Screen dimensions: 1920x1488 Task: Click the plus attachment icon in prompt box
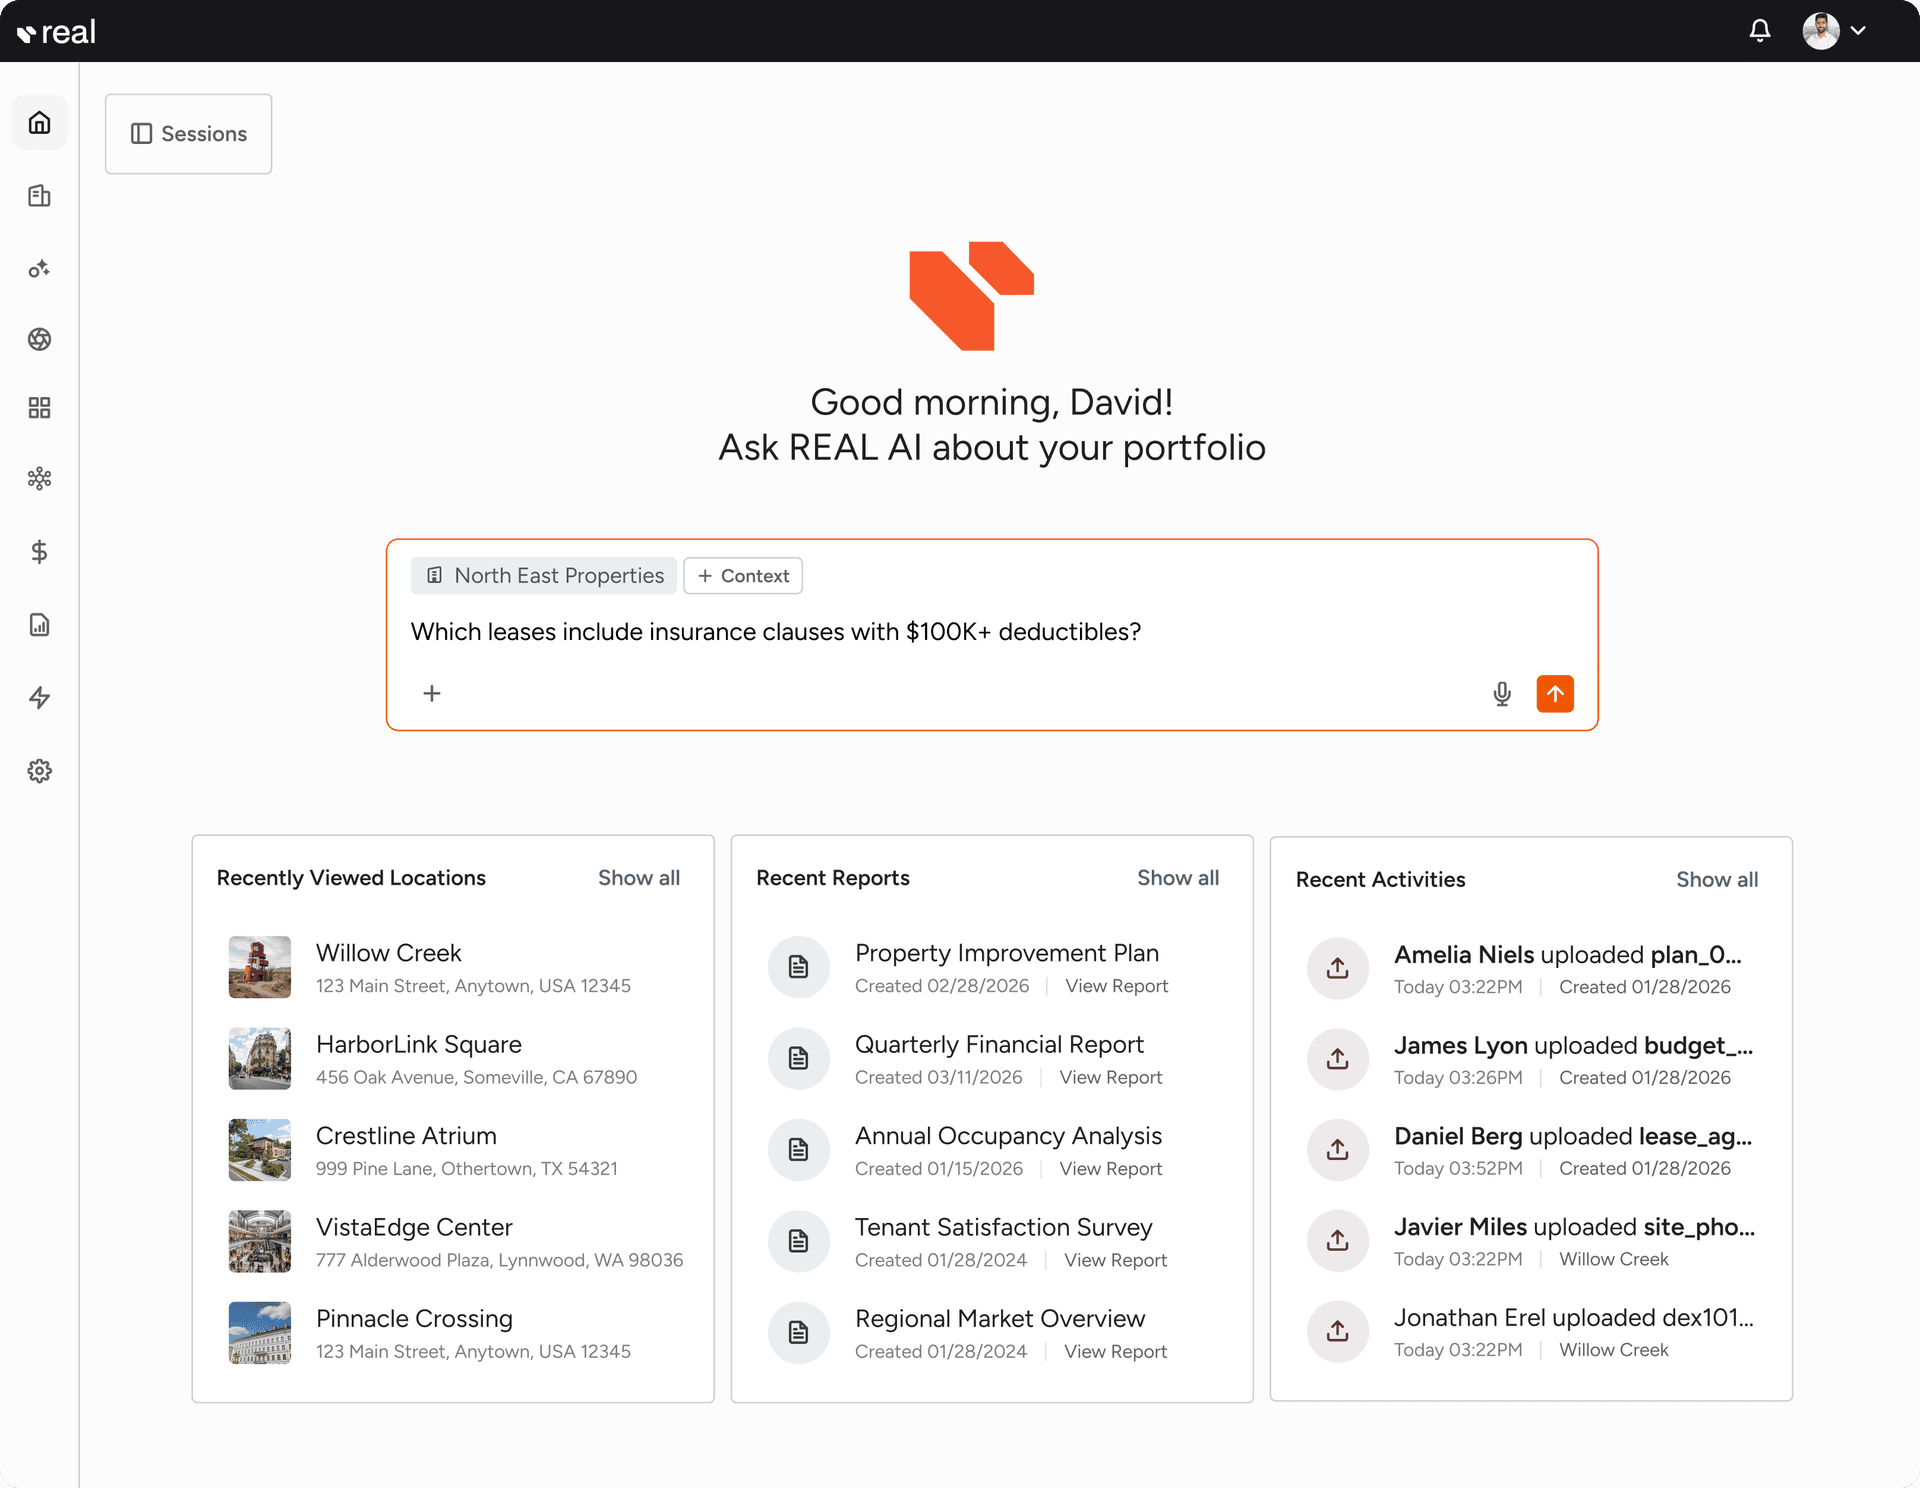pyautogui.click(x=432, y=693)
